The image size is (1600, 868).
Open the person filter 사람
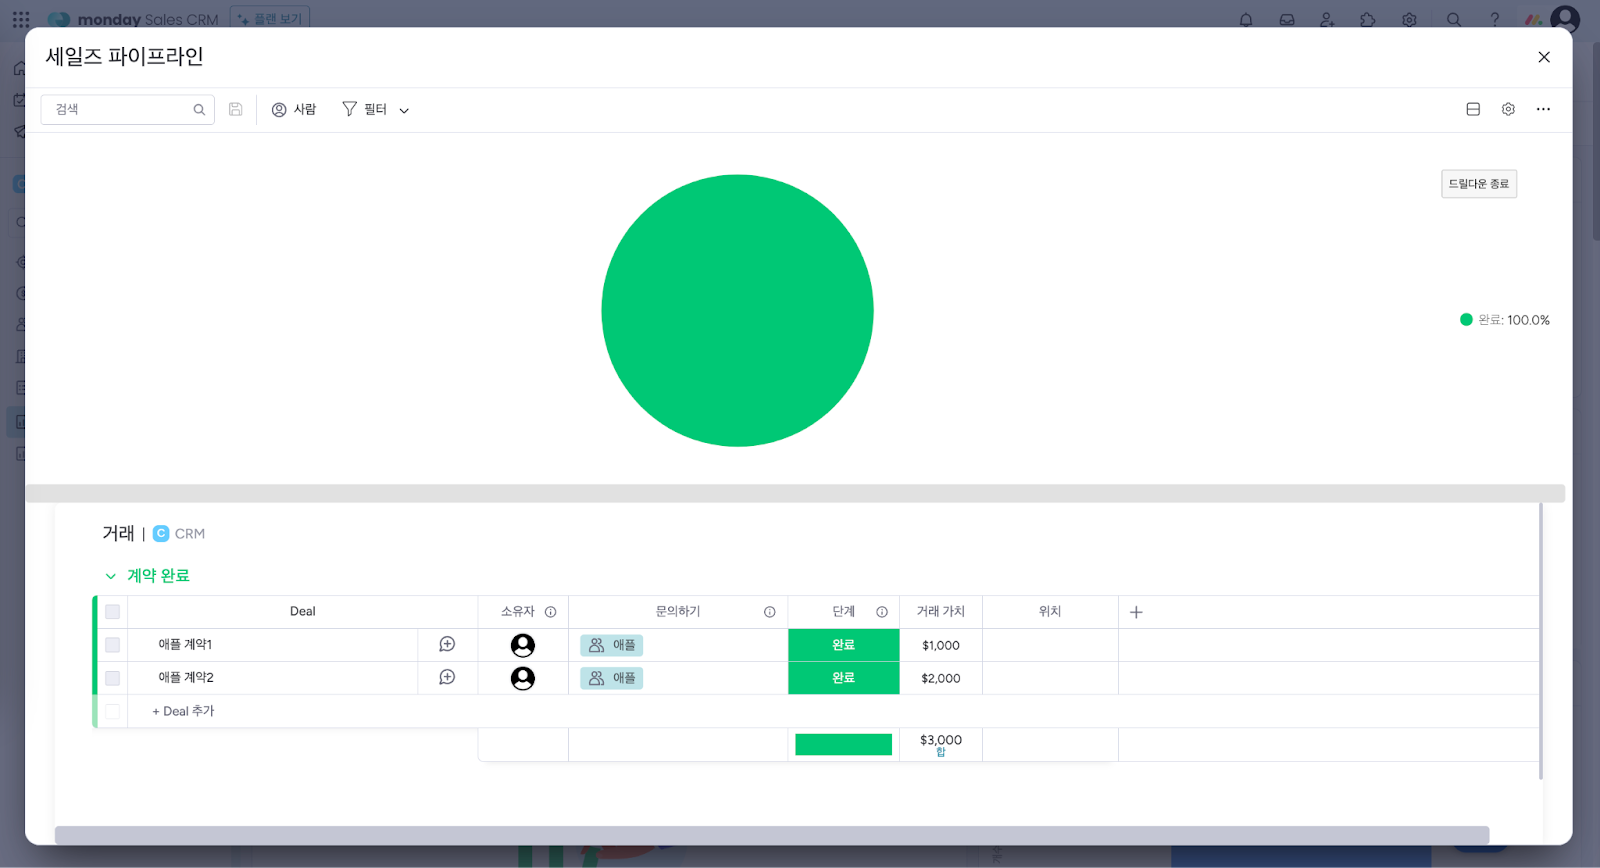pyautogui.click(x=294, y=109)
